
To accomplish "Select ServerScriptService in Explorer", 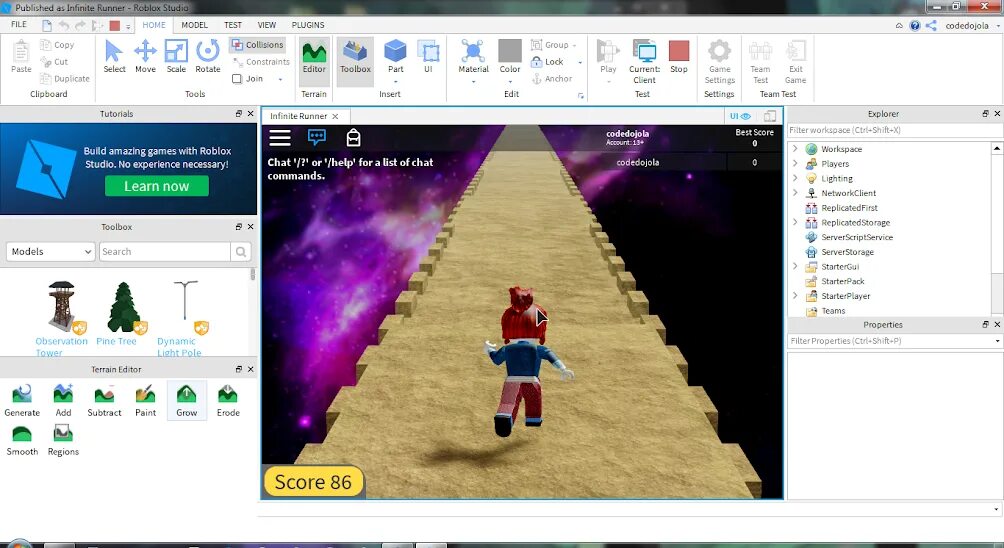I will pyautogui.click(x=857, y=237).
